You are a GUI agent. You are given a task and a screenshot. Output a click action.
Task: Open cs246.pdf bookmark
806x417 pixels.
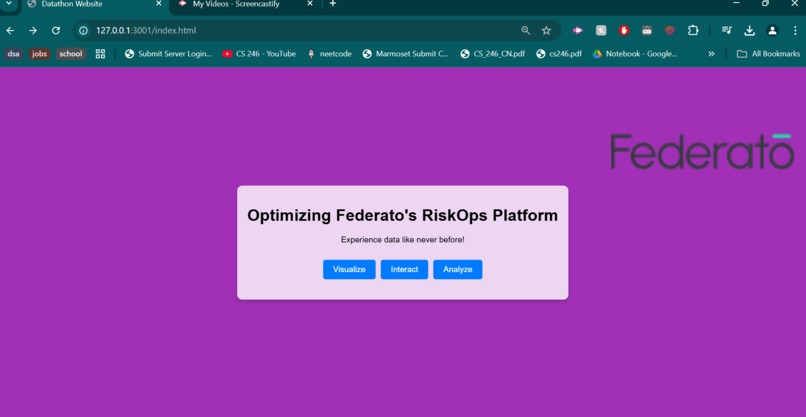tap(559, 53)
